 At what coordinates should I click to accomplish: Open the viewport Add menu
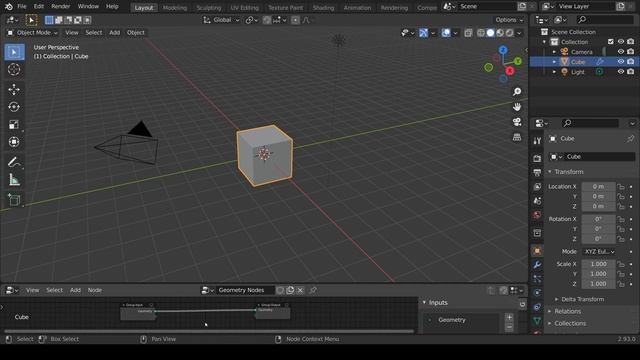coord(115,33)
